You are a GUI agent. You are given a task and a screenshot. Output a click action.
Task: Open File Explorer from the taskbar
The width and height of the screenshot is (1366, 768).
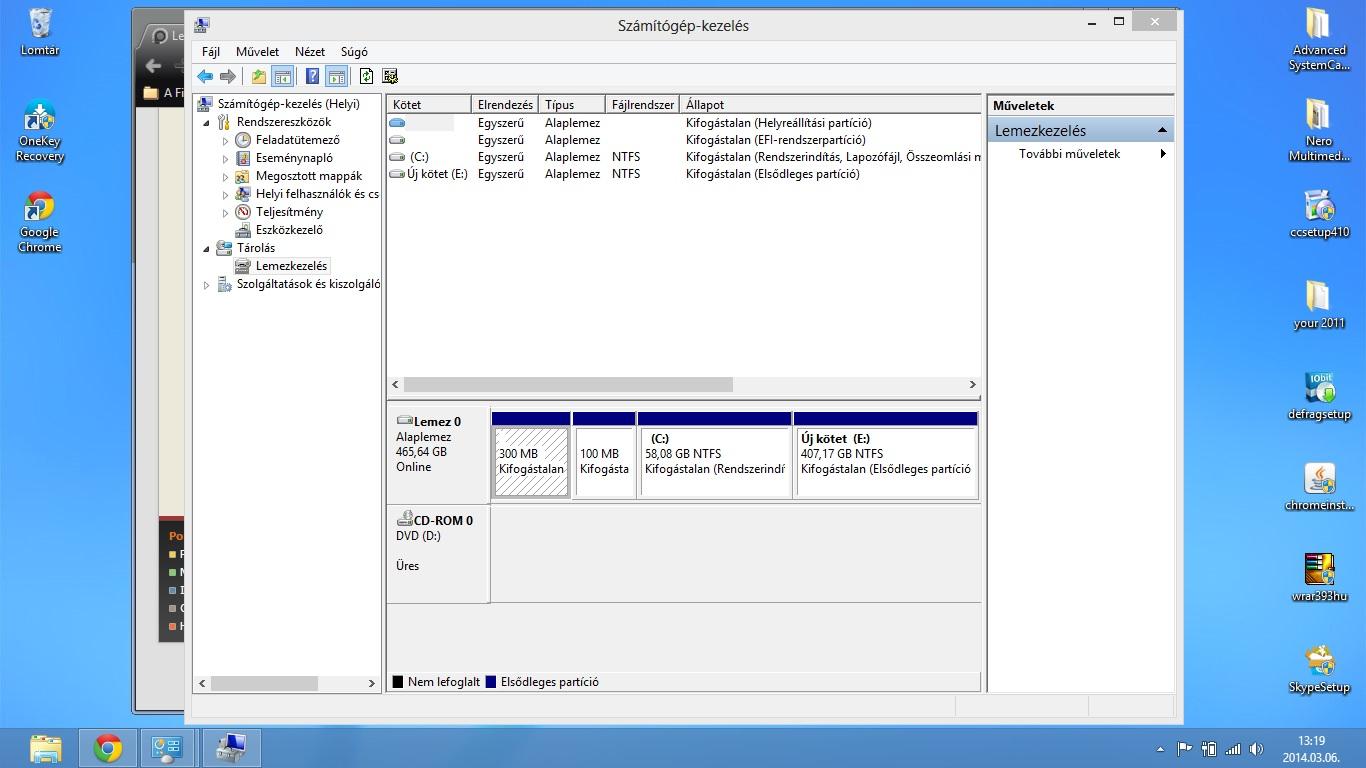(45, 748)
